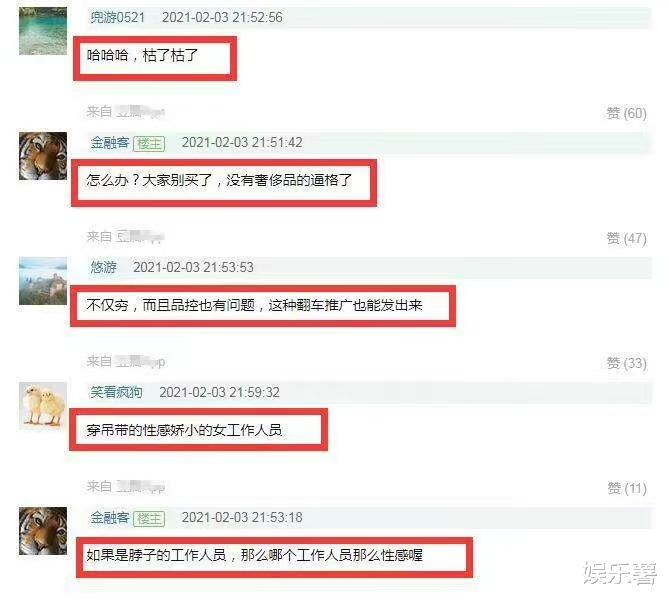Click the first tiger avatar of 金融客
Viewport: 669px width, 602px height.
coord(43,156)
